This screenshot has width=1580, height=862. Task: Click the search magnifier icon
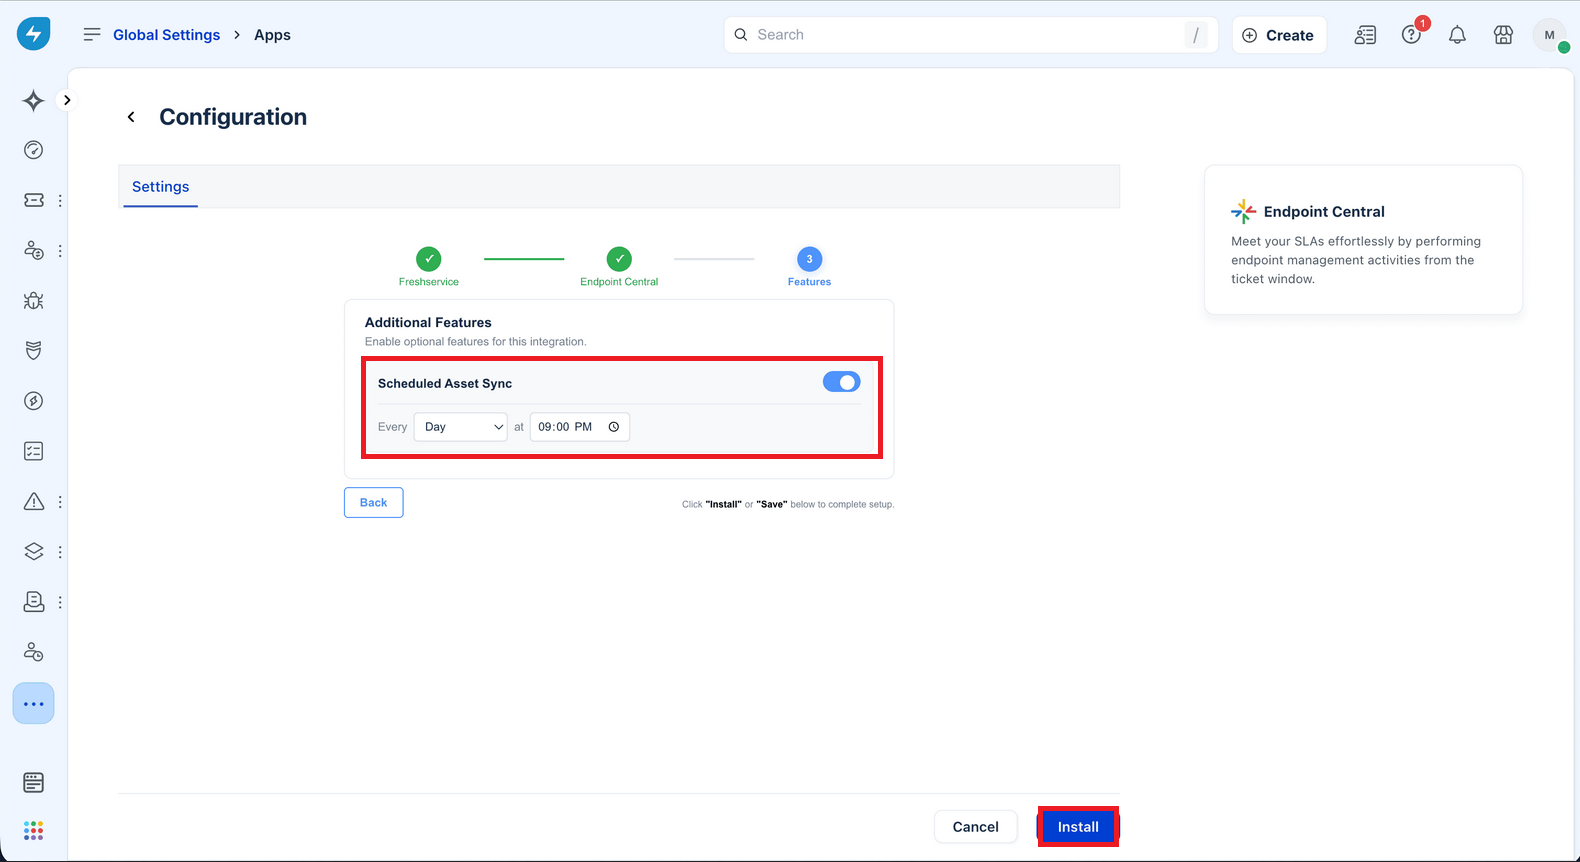pos(741,34)
